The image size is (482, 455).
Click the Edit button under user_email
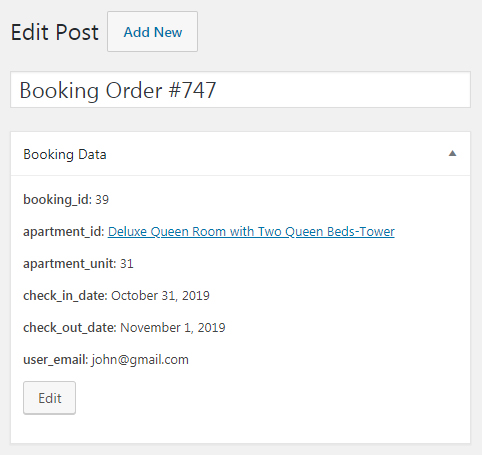pos(49,398)
